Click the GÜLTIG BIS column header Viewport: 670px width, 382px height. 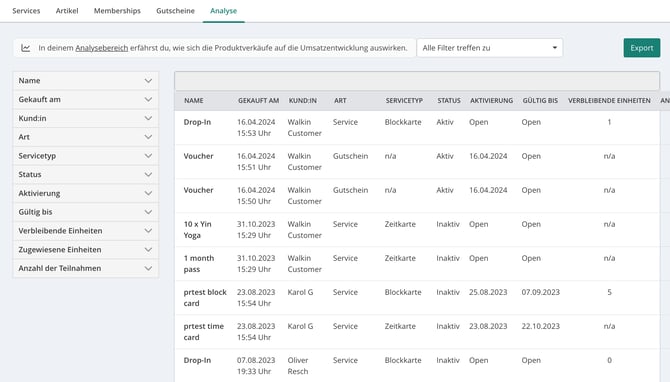pyautogui.click(x=540, y=100)
